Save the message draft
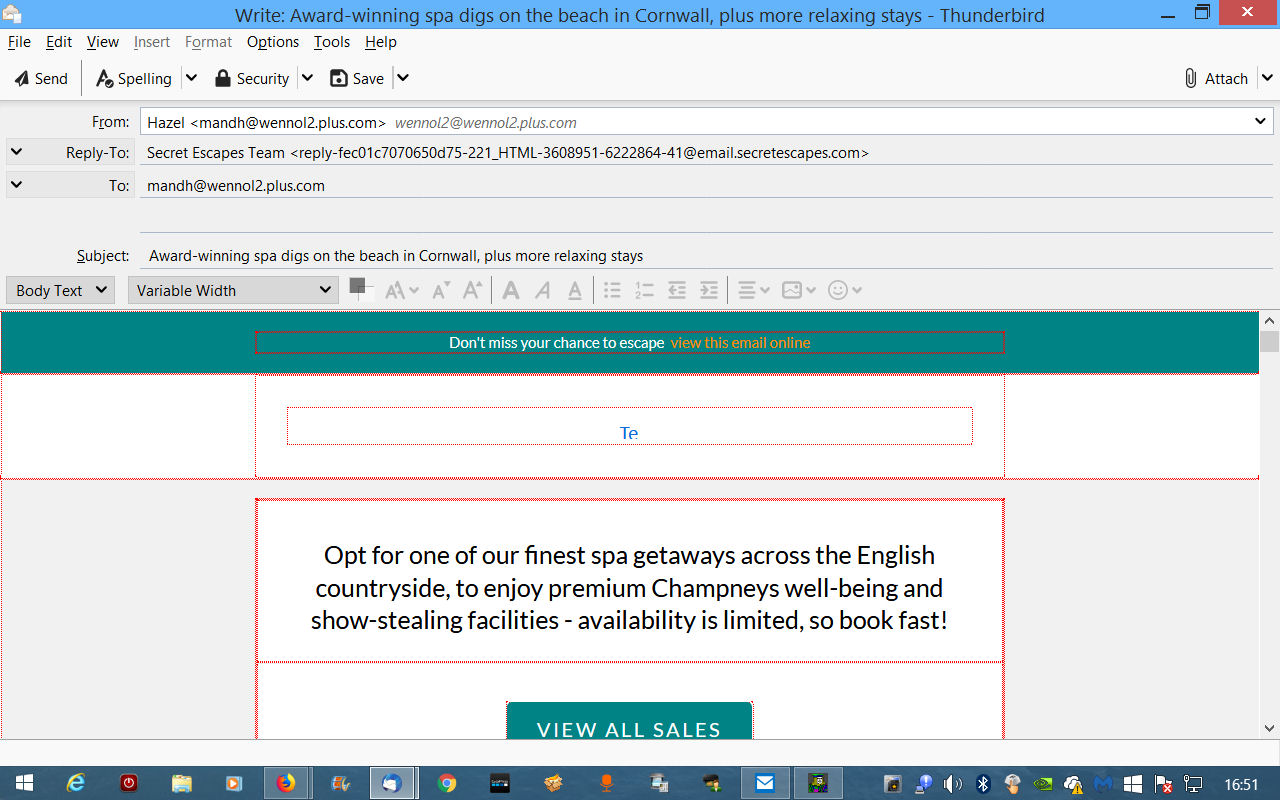This screenshot has width=1280, height=800. tap(357, 78)
